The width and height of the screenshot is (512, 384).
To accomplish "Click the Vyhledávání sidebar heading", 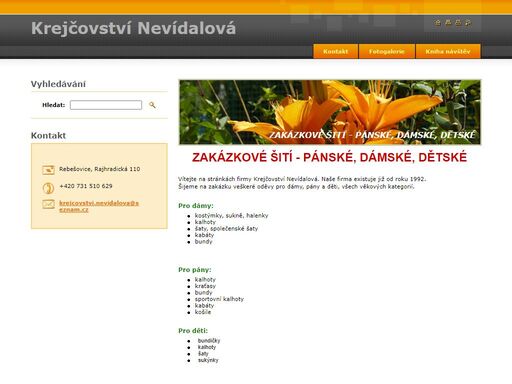I will pos(58,84).
